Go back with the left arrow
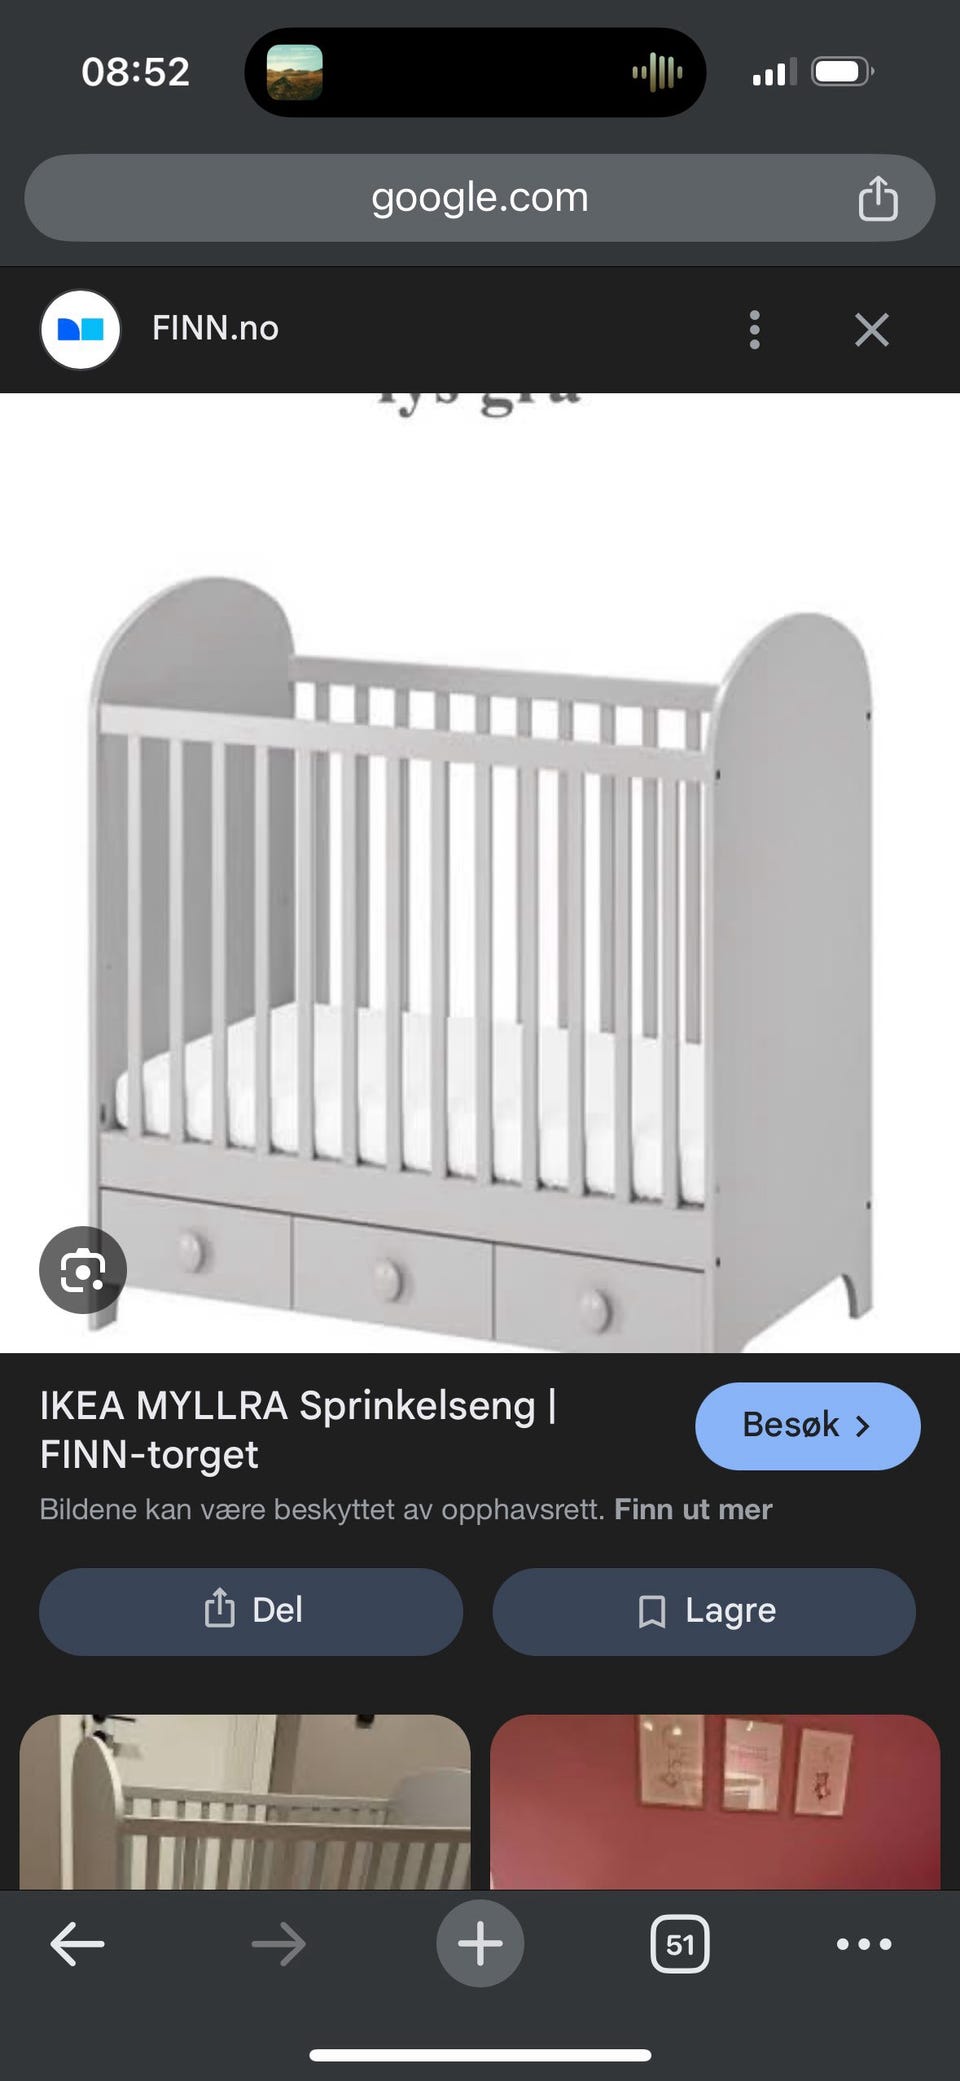Viewport: 960px width, 2081px height. pyautogui.click(x=77, y=1944)
